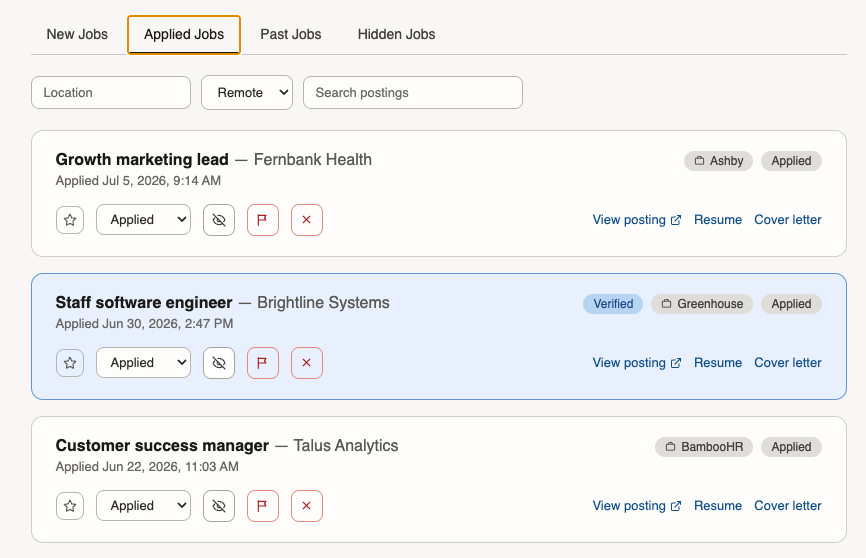This screenshot has width=866, height=558.
Task: Hide the Customer success manager job
Action: click(219, 506)
